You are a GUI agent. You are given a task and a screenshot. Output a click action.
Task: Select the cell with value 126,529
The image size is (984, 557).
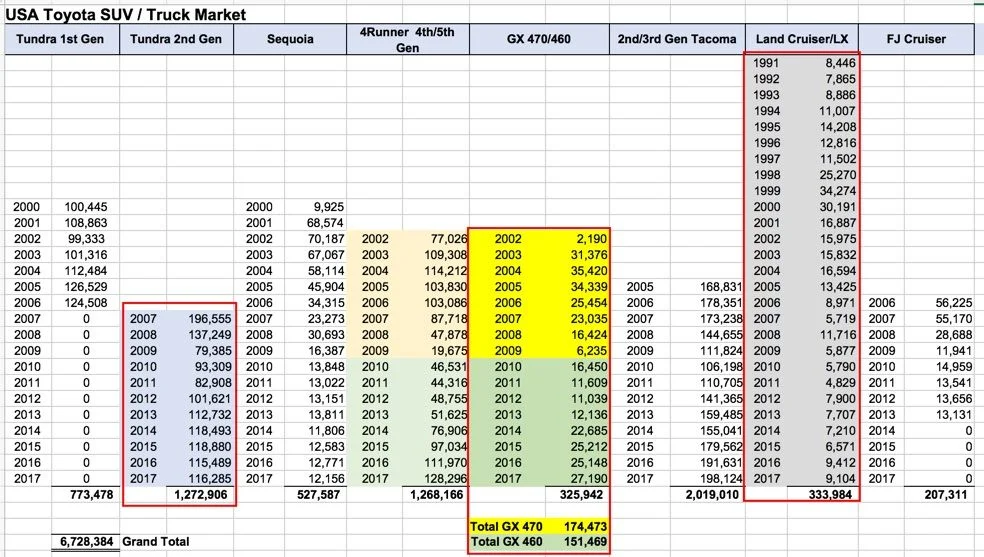point(86,287)
